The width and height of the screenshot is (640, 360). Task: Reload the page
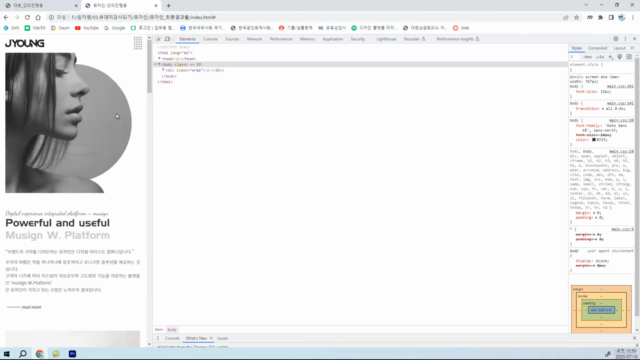coord(27,18)
